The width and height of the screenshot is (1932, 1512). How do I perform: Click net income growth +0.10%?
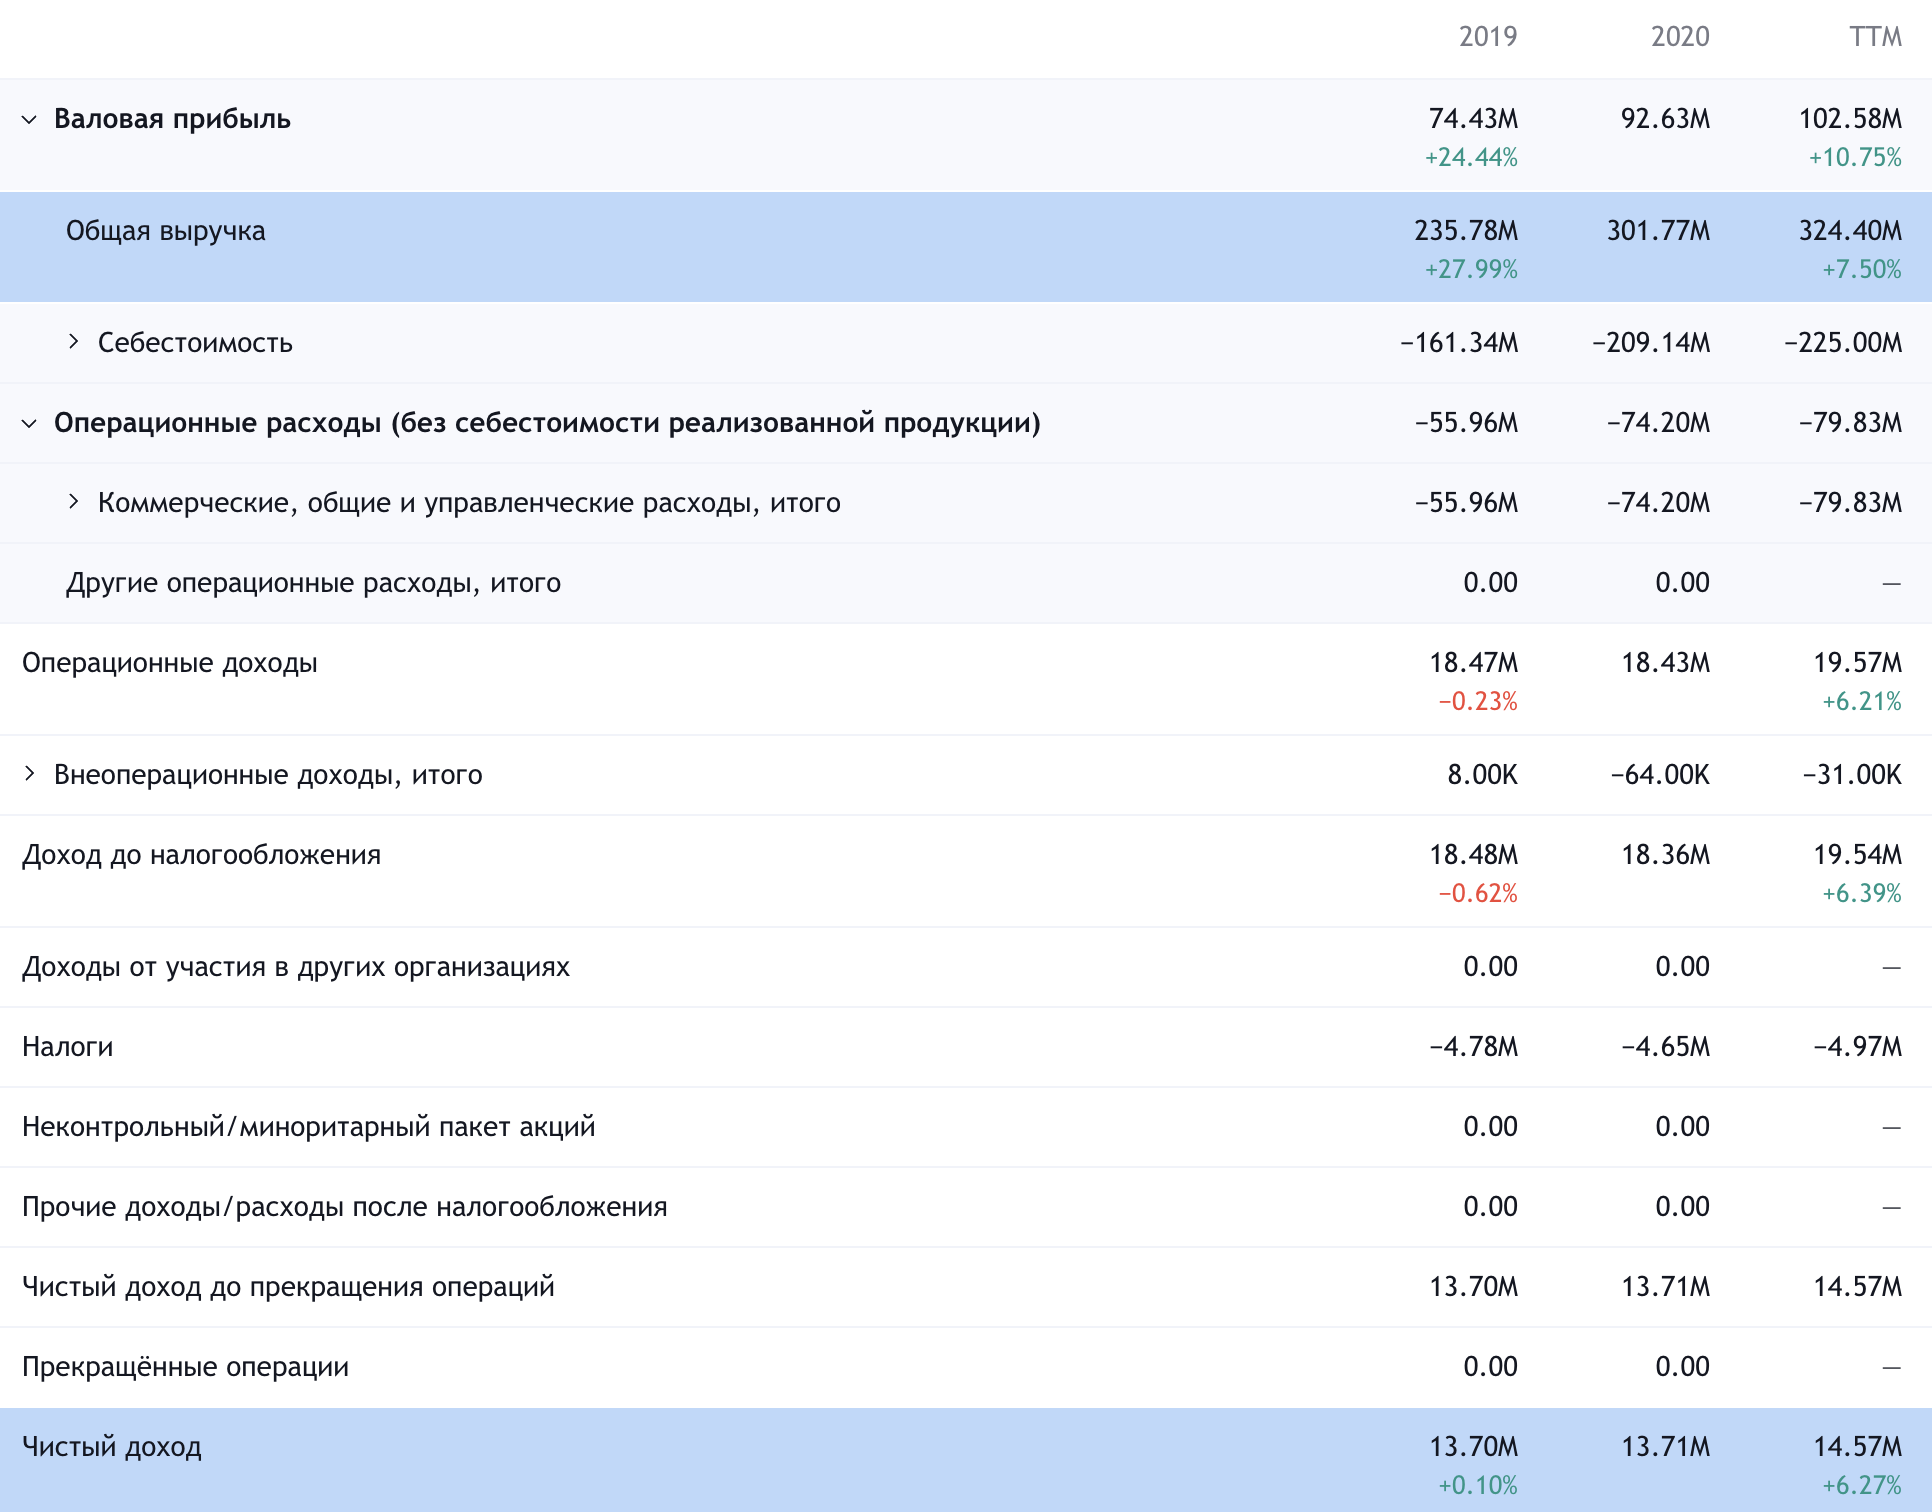click(x=1478, y=1486)
